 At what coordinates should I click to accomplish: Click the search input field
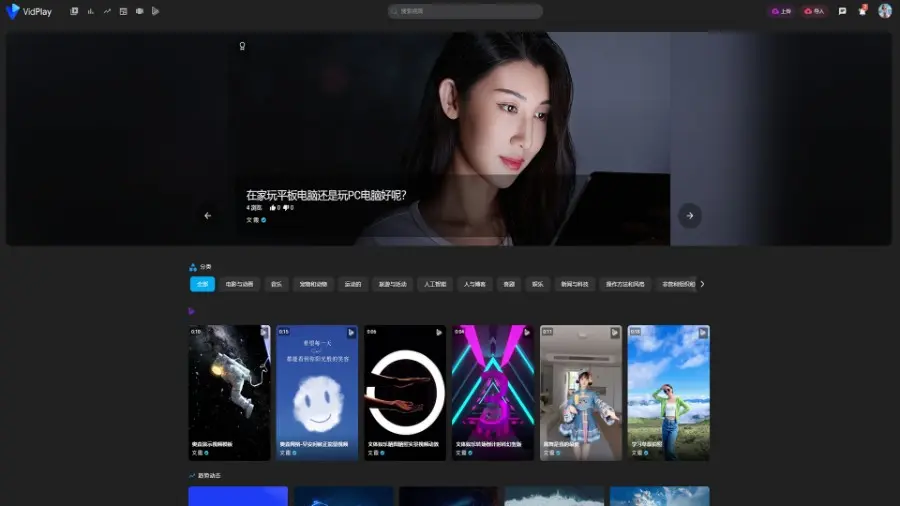[x=465, y=11]
